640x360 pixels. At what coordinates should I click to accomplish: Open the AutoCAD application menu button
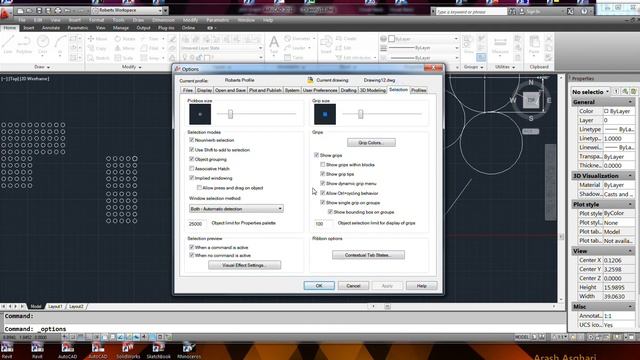(5, 13)
